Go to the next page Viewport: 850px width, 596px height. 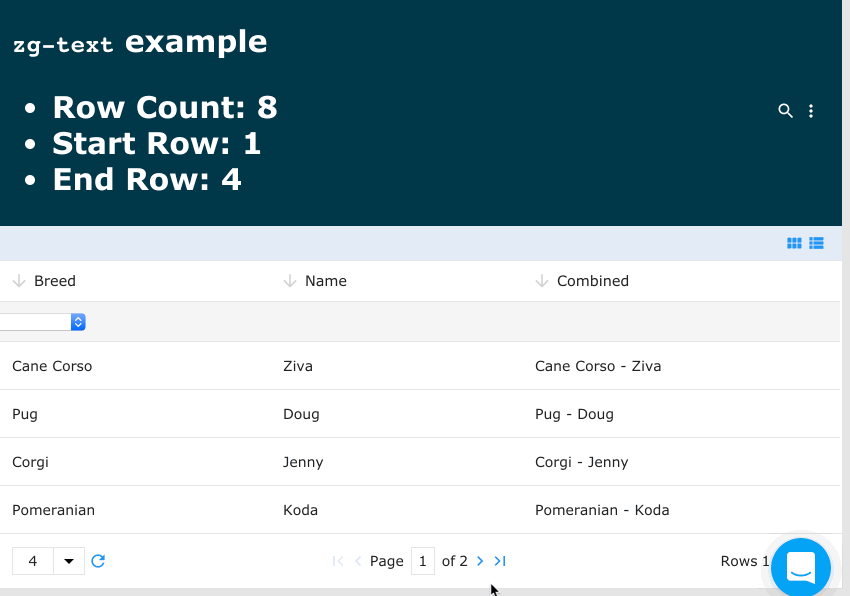click(479, 561)
